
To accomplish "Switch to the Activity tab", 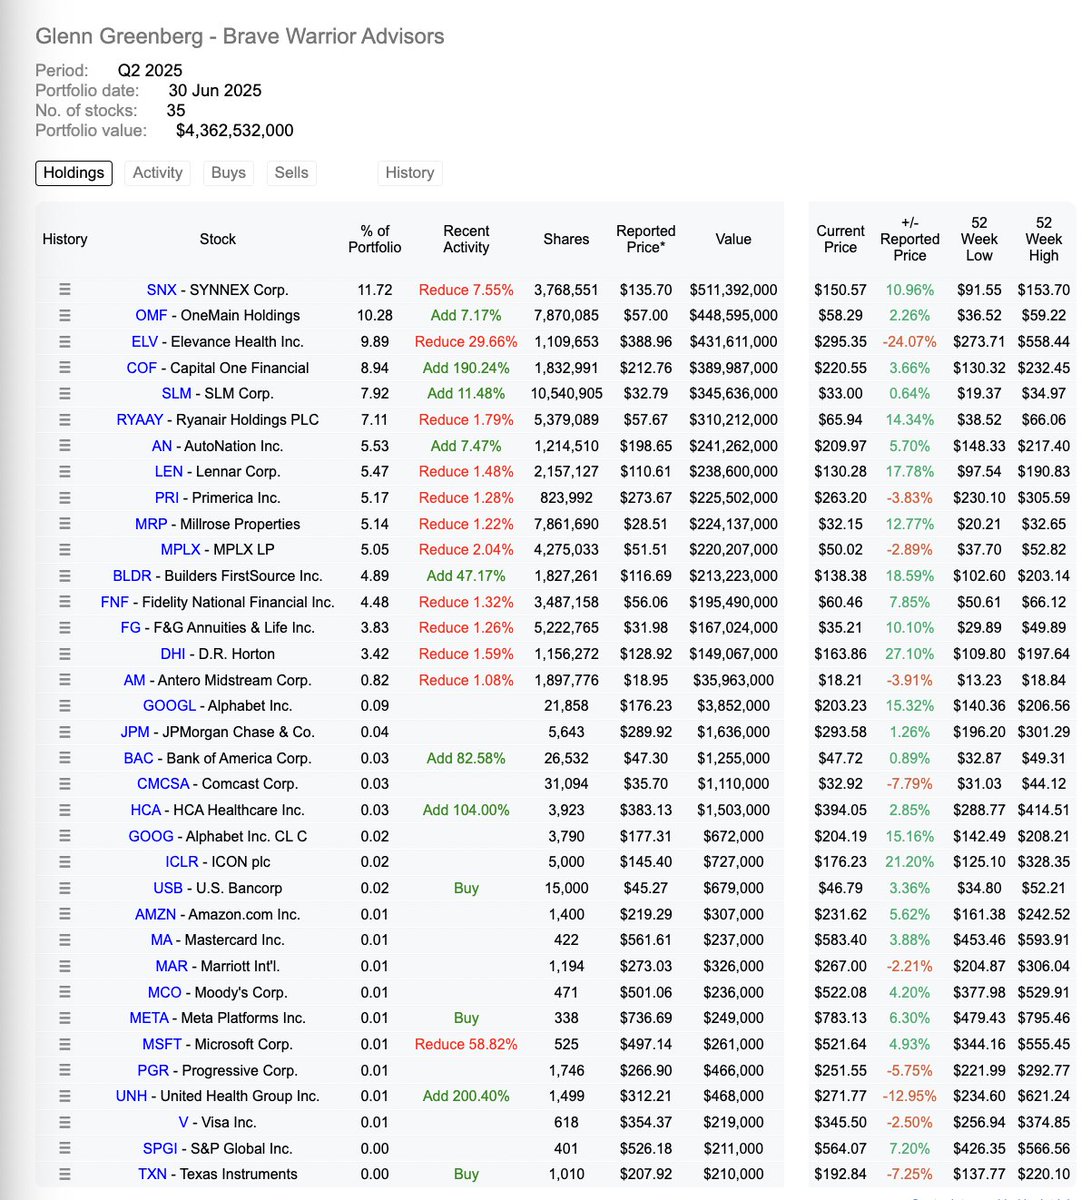I will tap(158, 173).
